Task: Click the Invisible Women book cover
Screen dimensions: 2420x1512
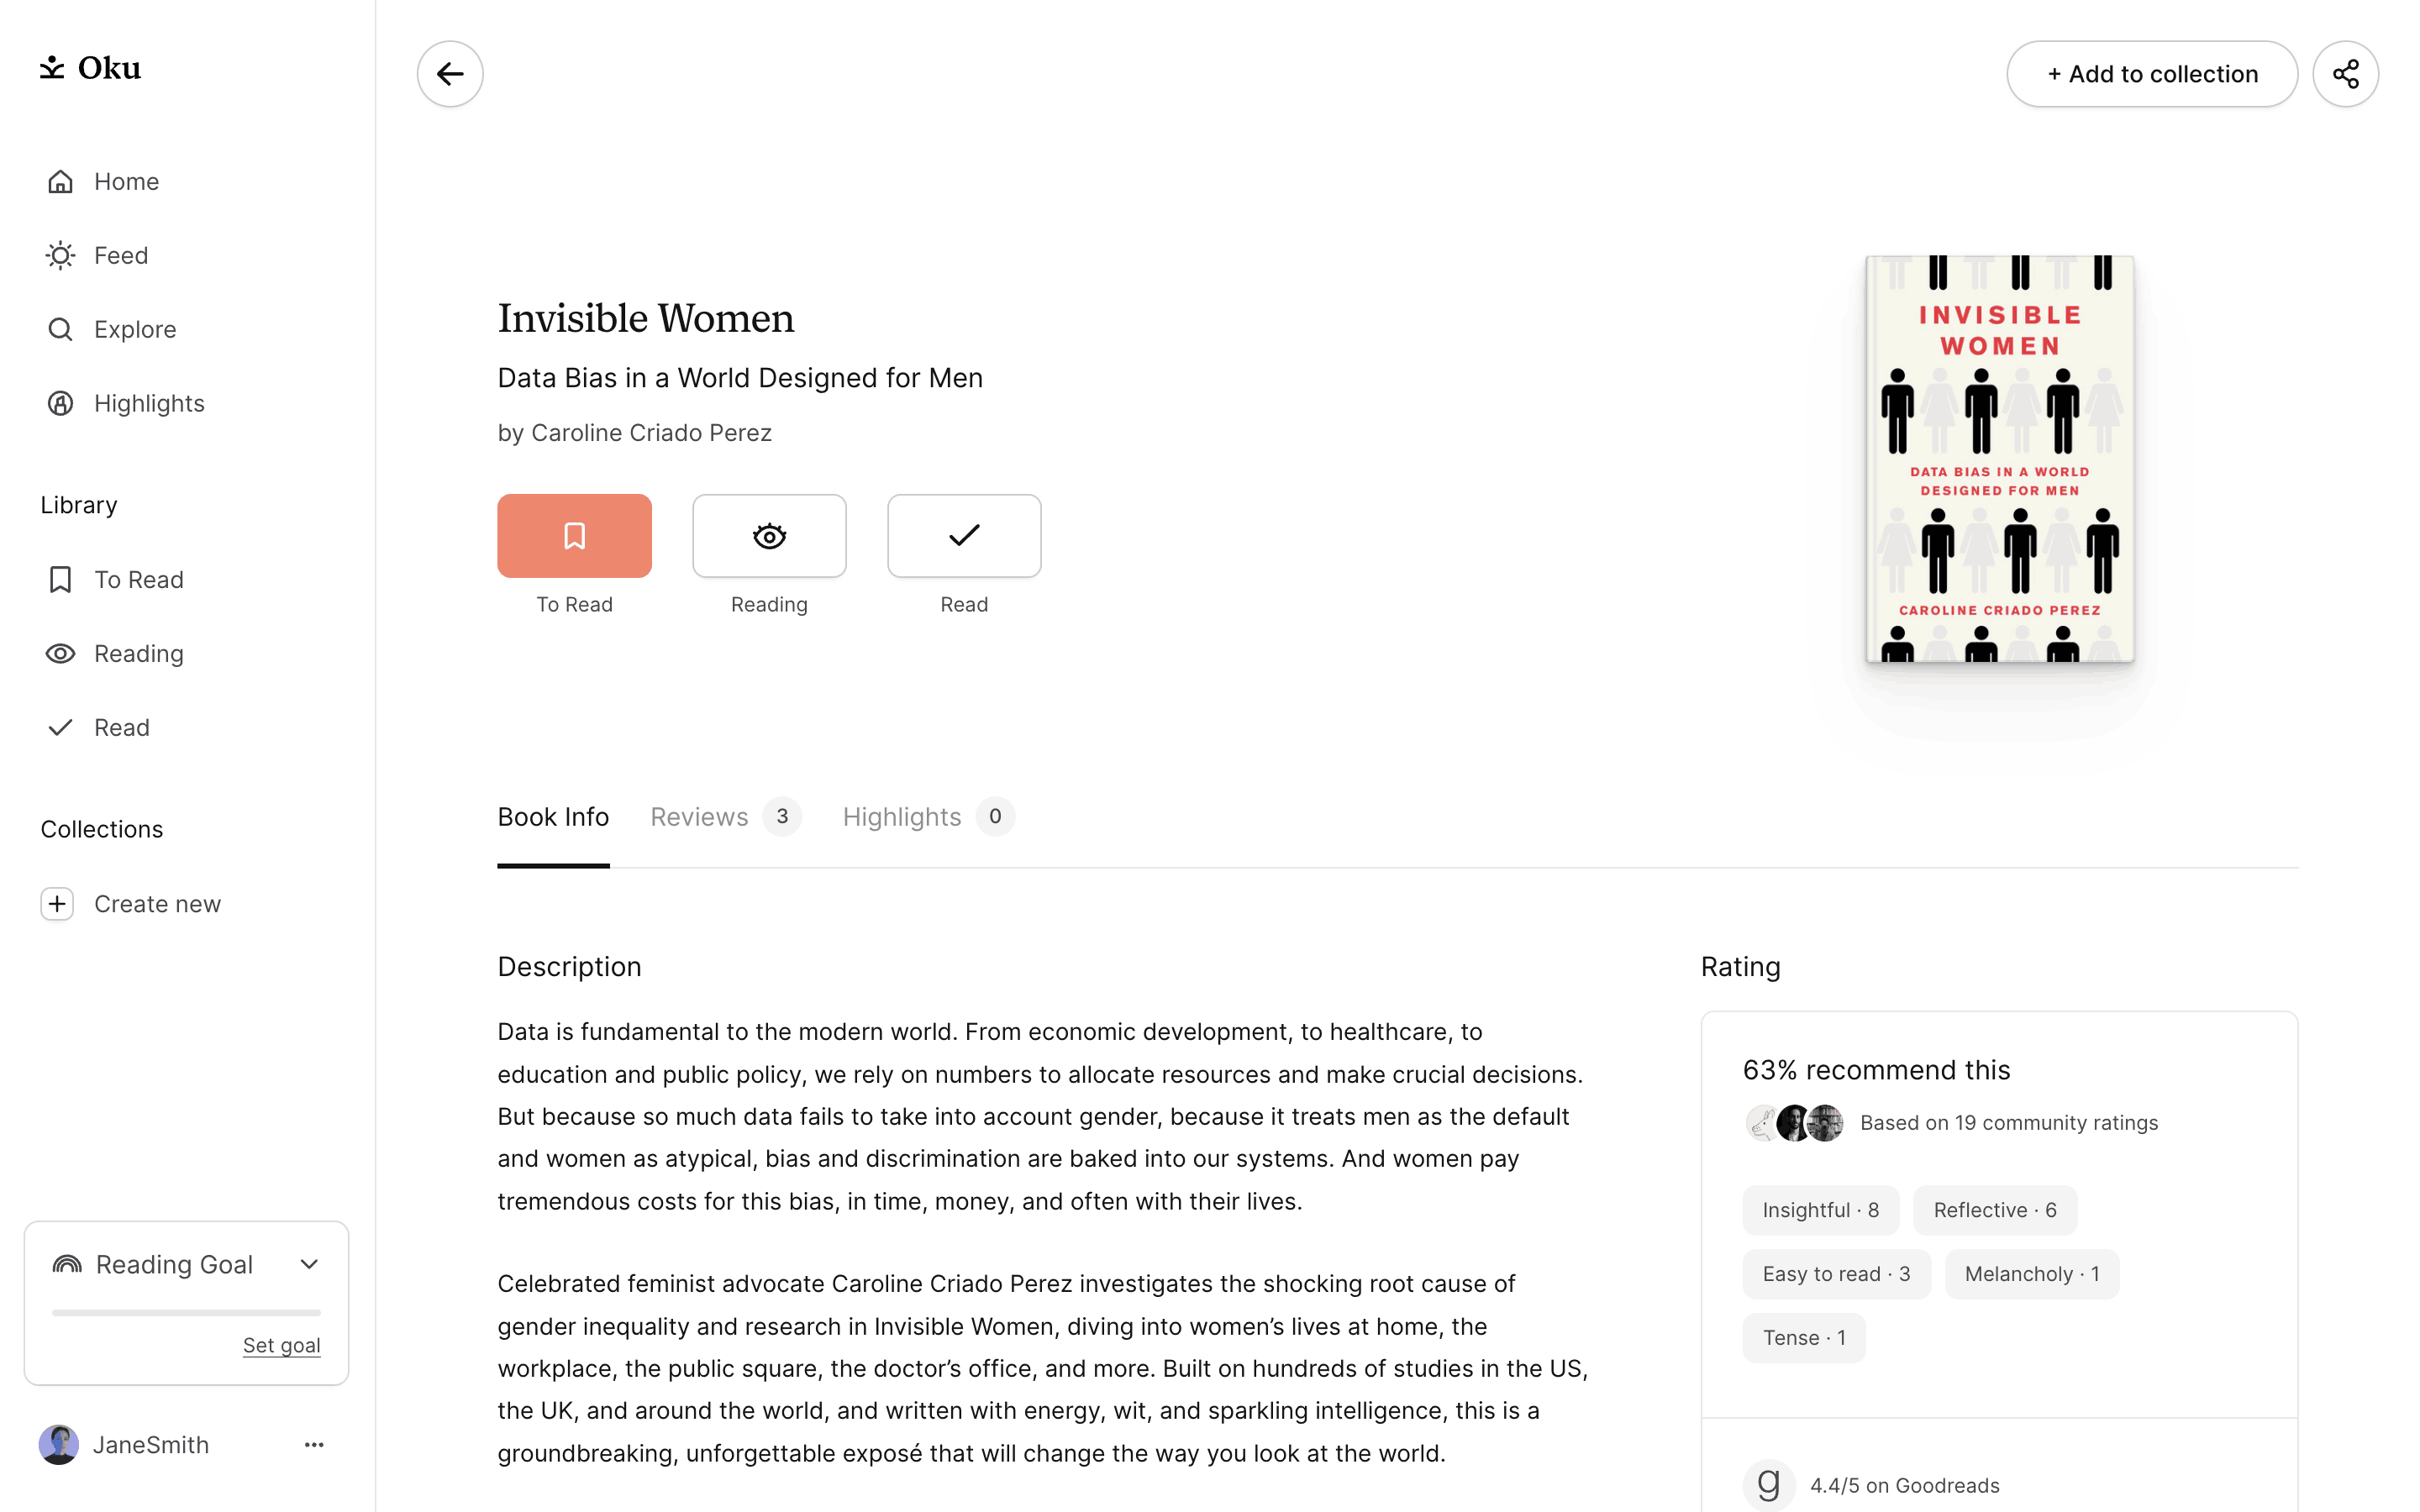Action: click(1999, 459)
